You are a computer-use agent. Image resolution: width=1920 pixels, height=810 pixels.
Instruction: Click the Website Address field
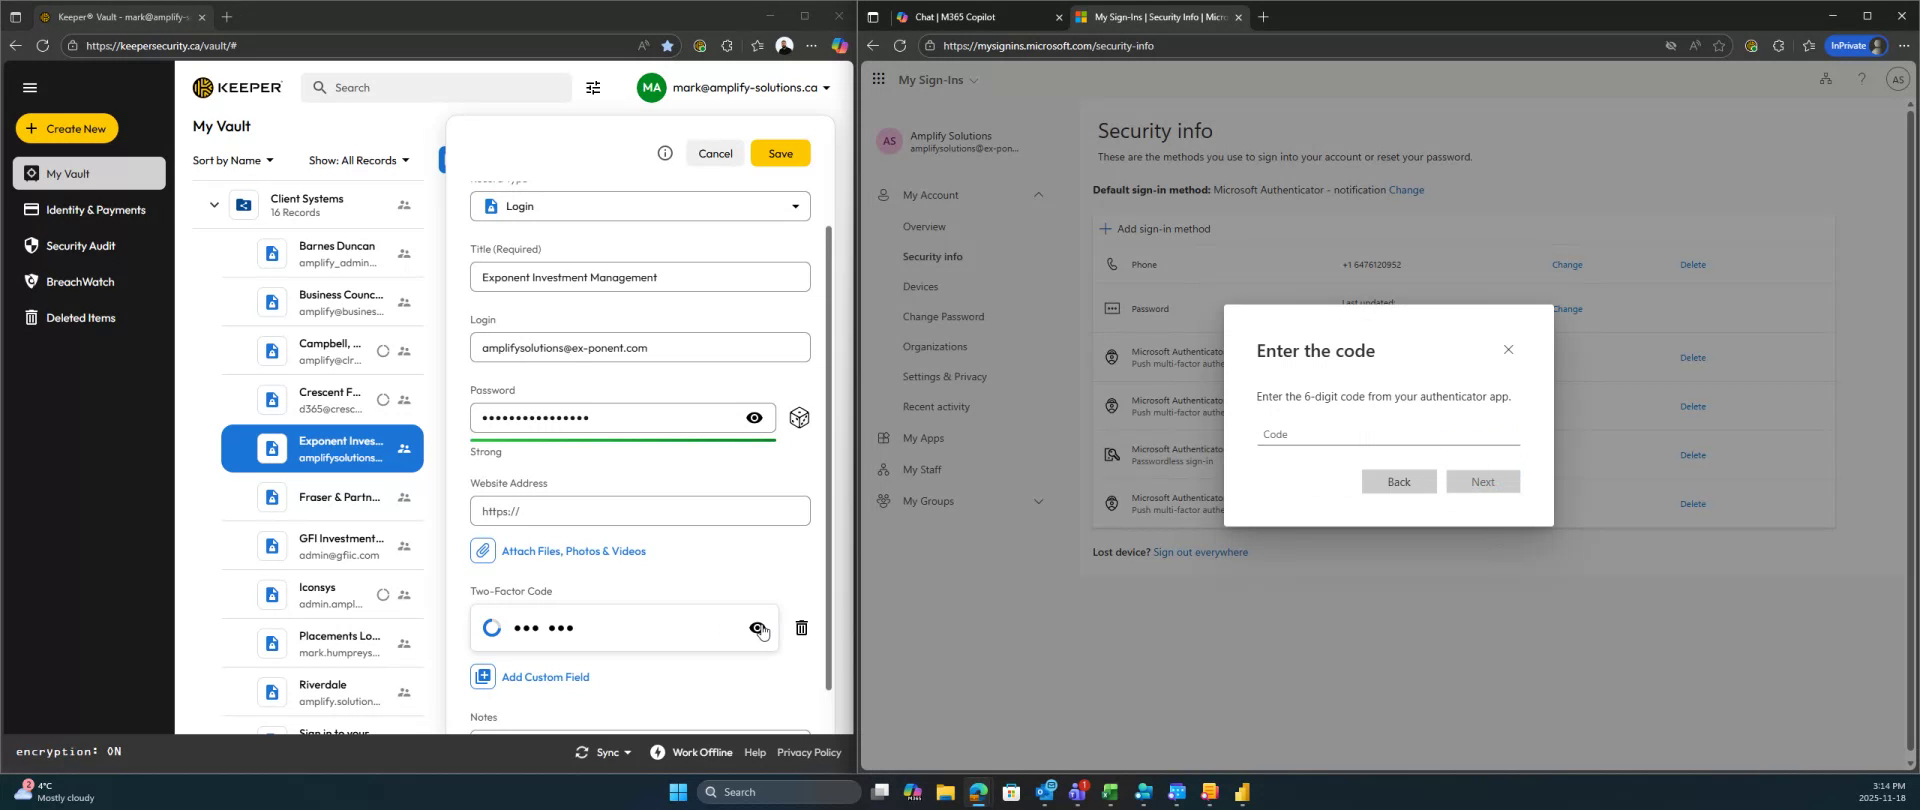click(x=640, y=511)
